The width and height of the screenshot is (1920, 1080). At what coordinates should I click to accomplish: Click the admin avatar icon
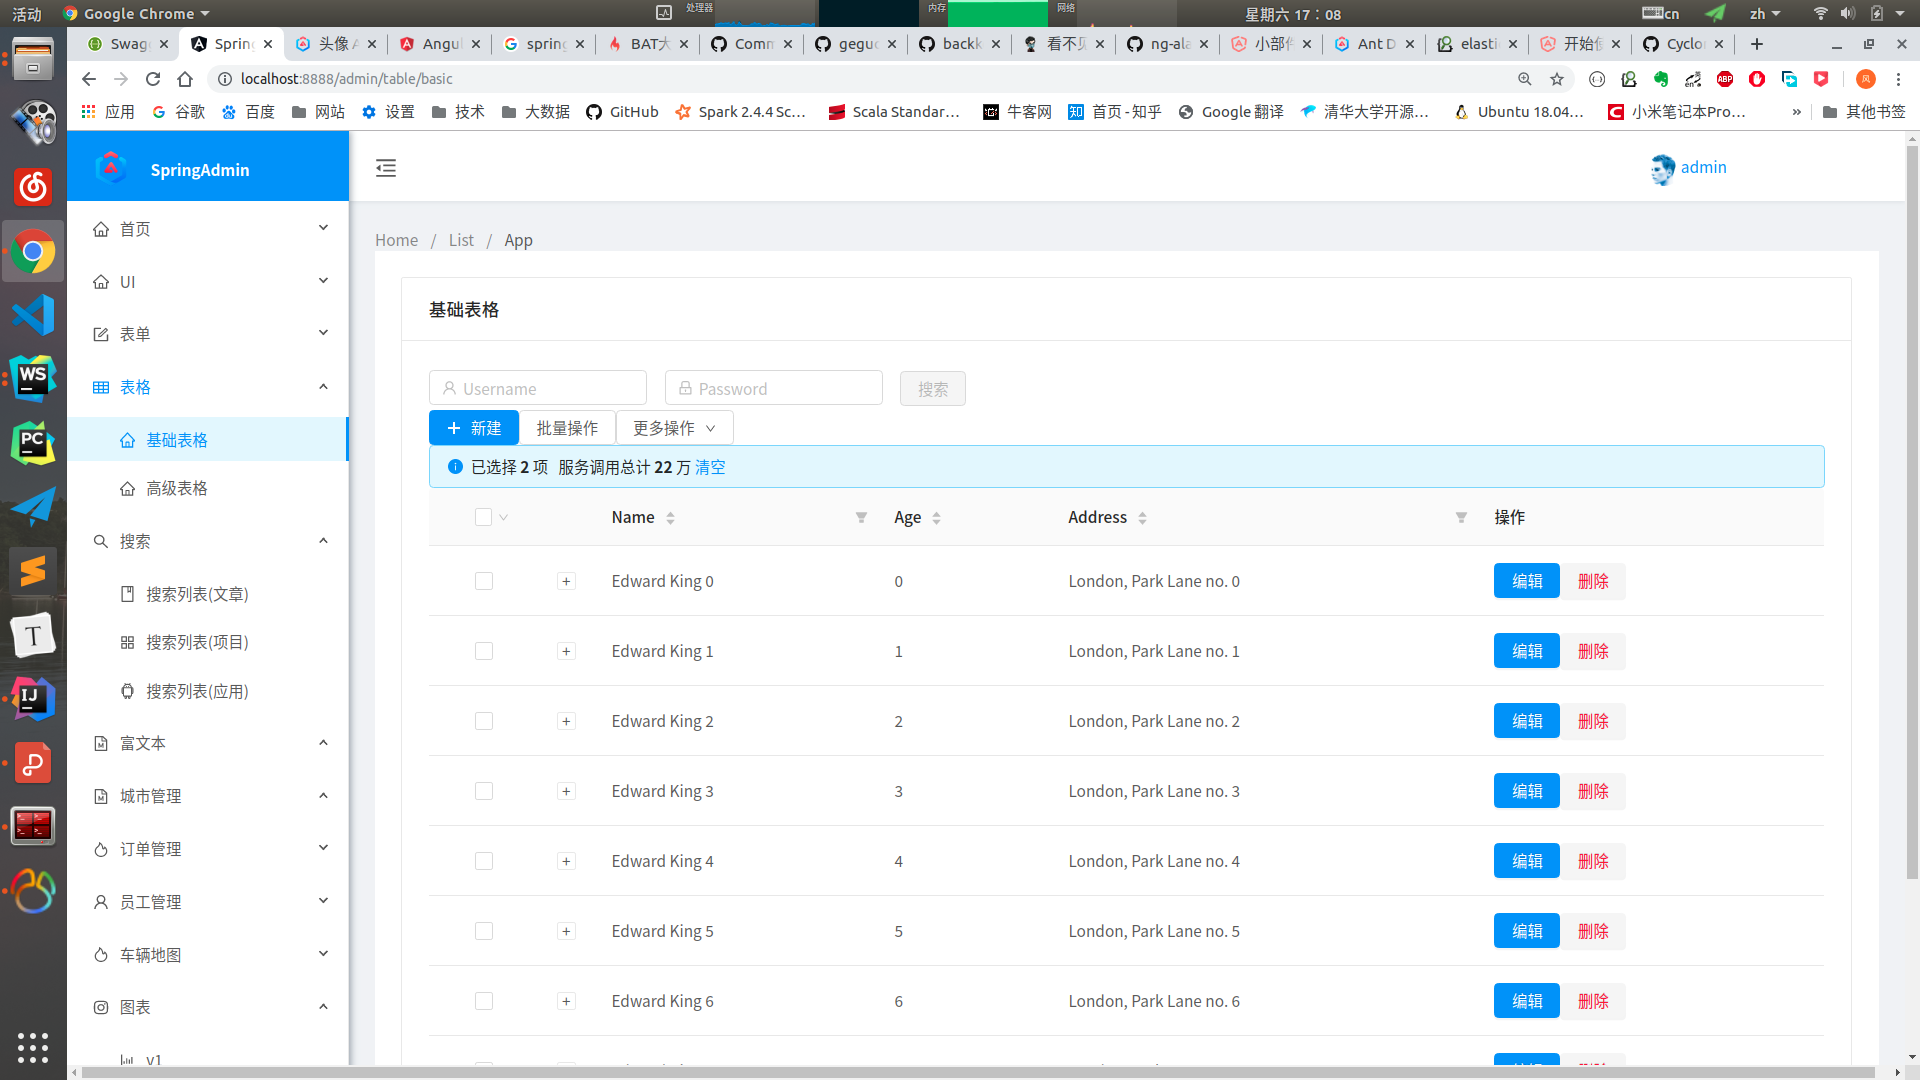click(1662, 169)
